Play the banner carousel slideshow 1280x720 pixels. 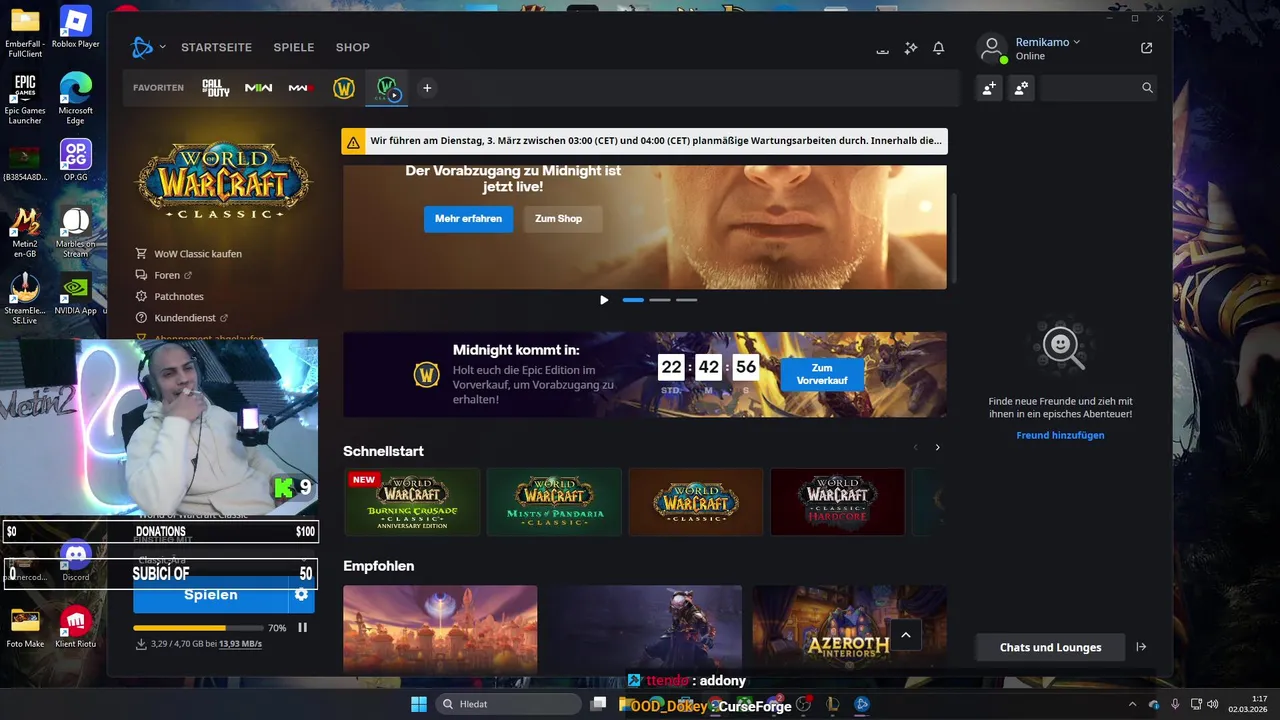click(x=604, y=300)
